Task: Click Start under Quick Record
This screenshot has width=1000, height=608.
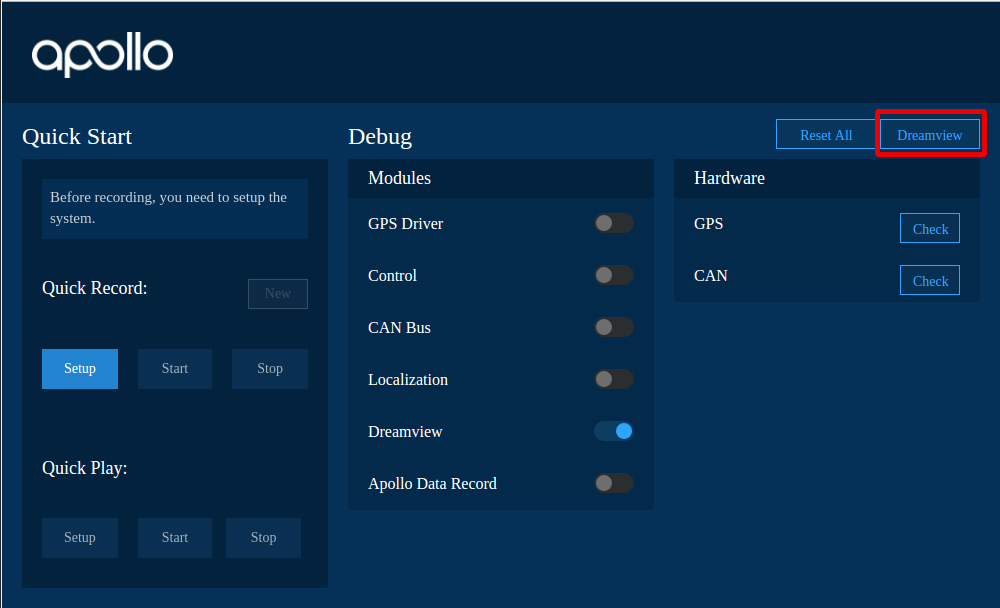Action: [175, 369]
